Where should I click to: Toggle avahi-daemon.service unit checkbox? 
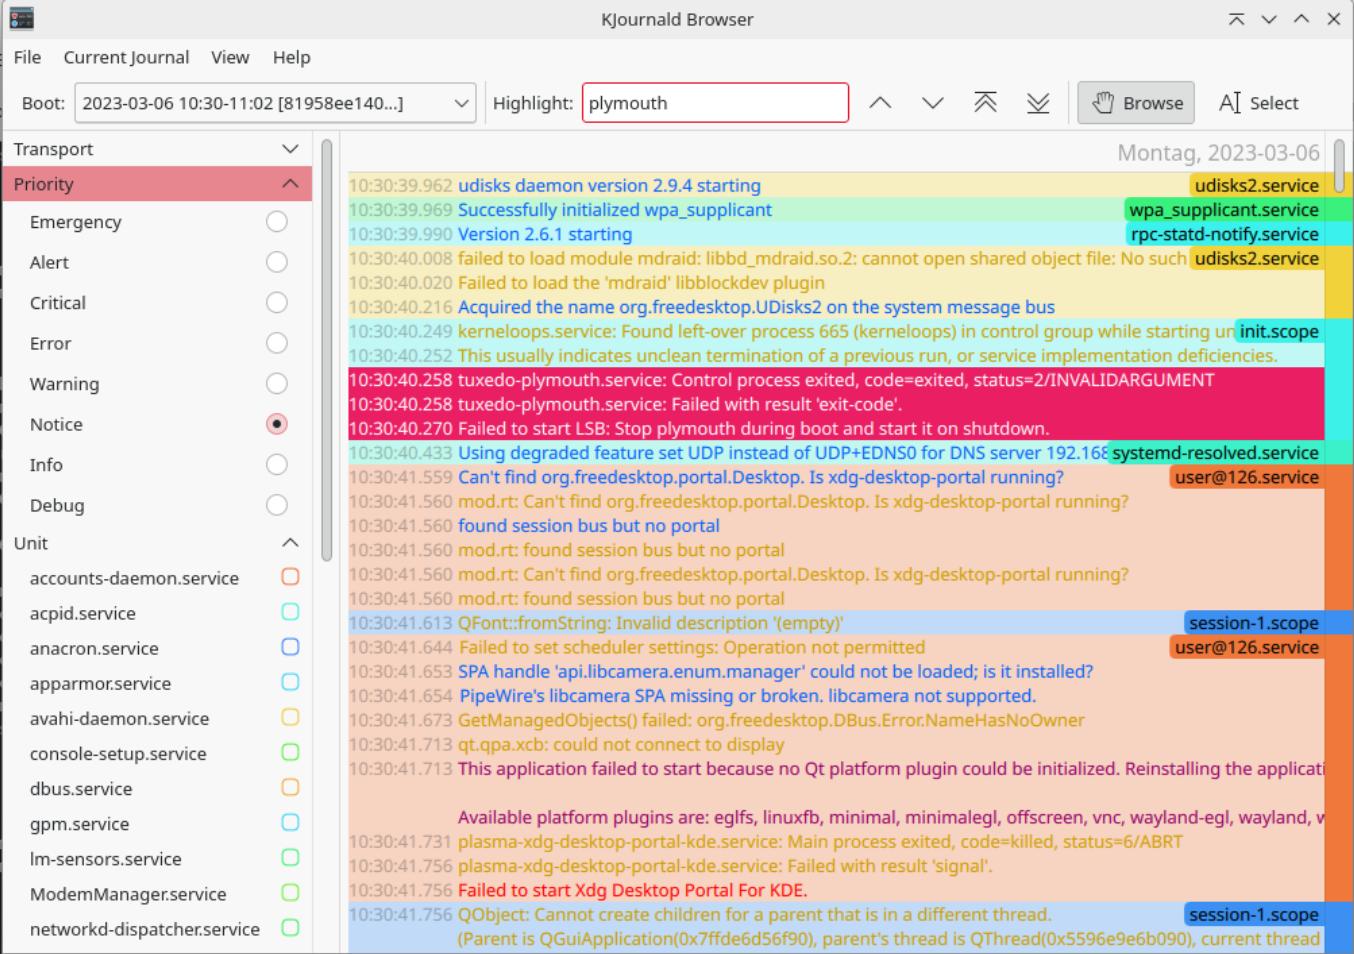tap(290, 717)
